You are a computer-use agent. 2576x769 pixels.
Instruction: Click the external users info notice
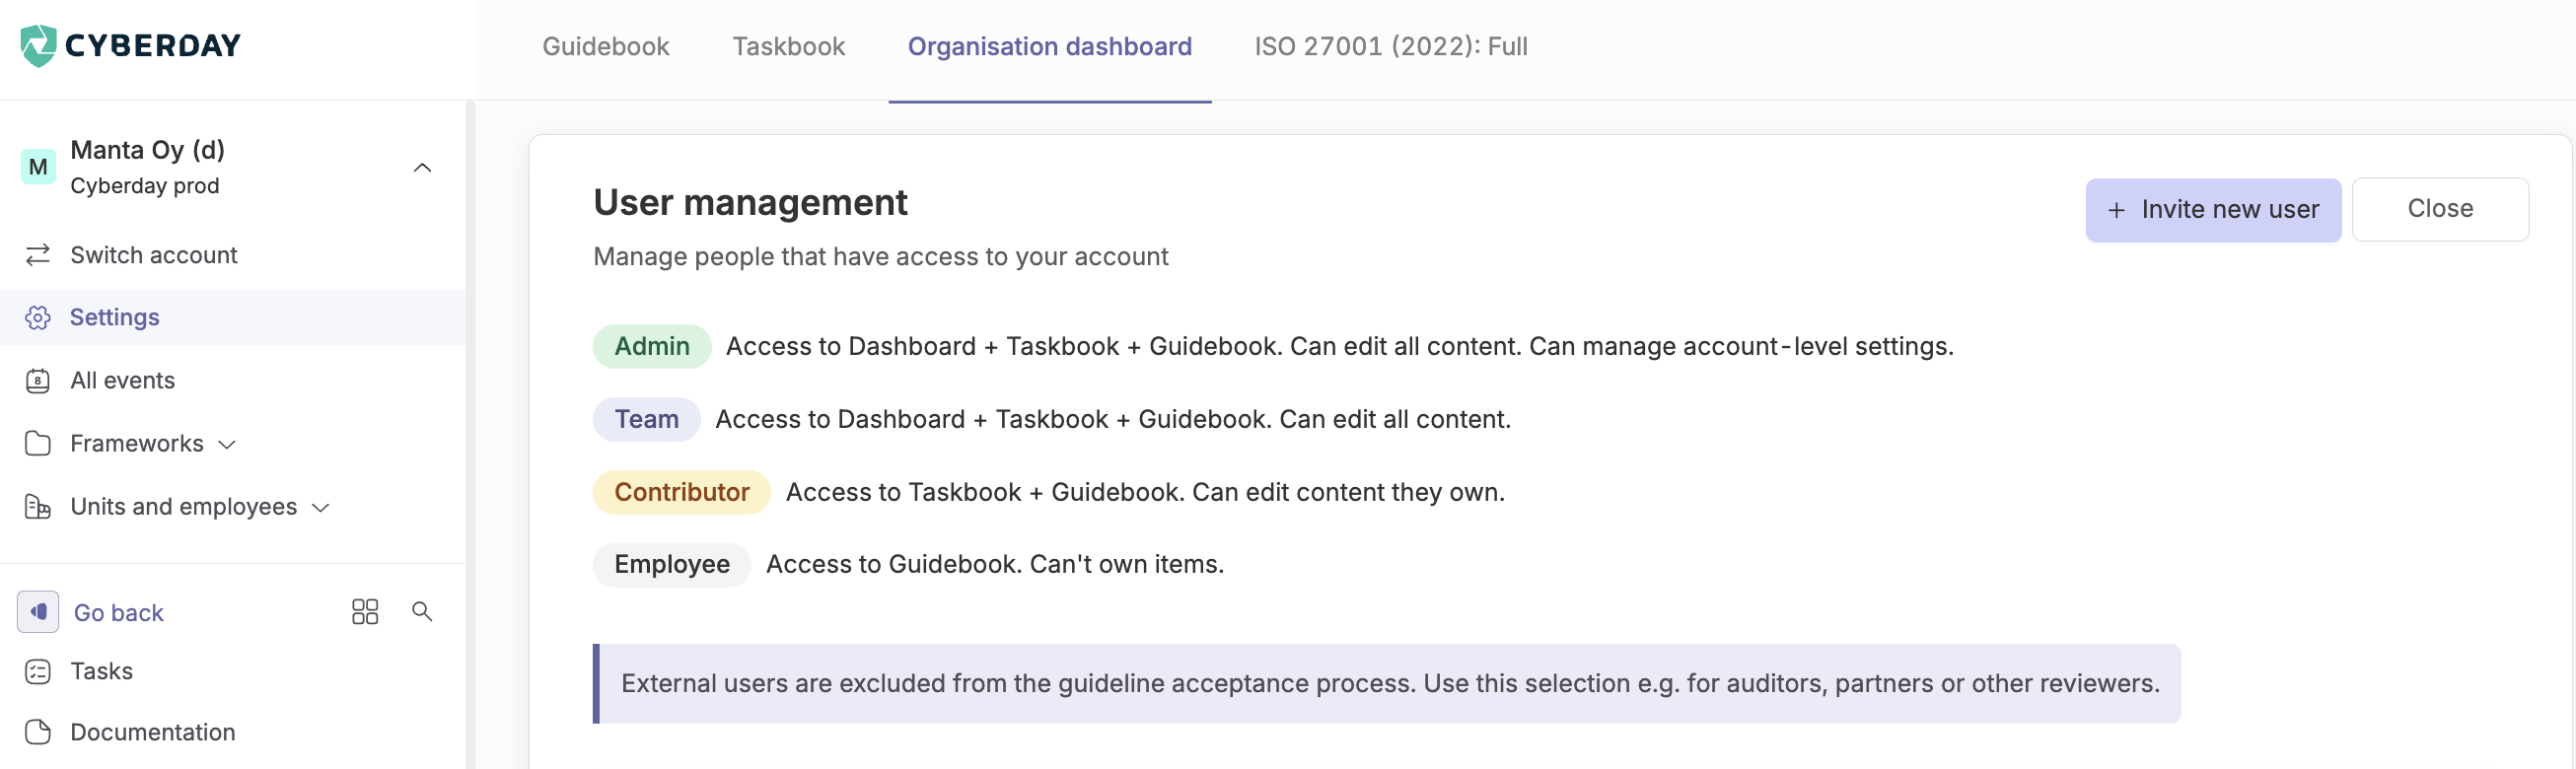tap(1387, 684)
